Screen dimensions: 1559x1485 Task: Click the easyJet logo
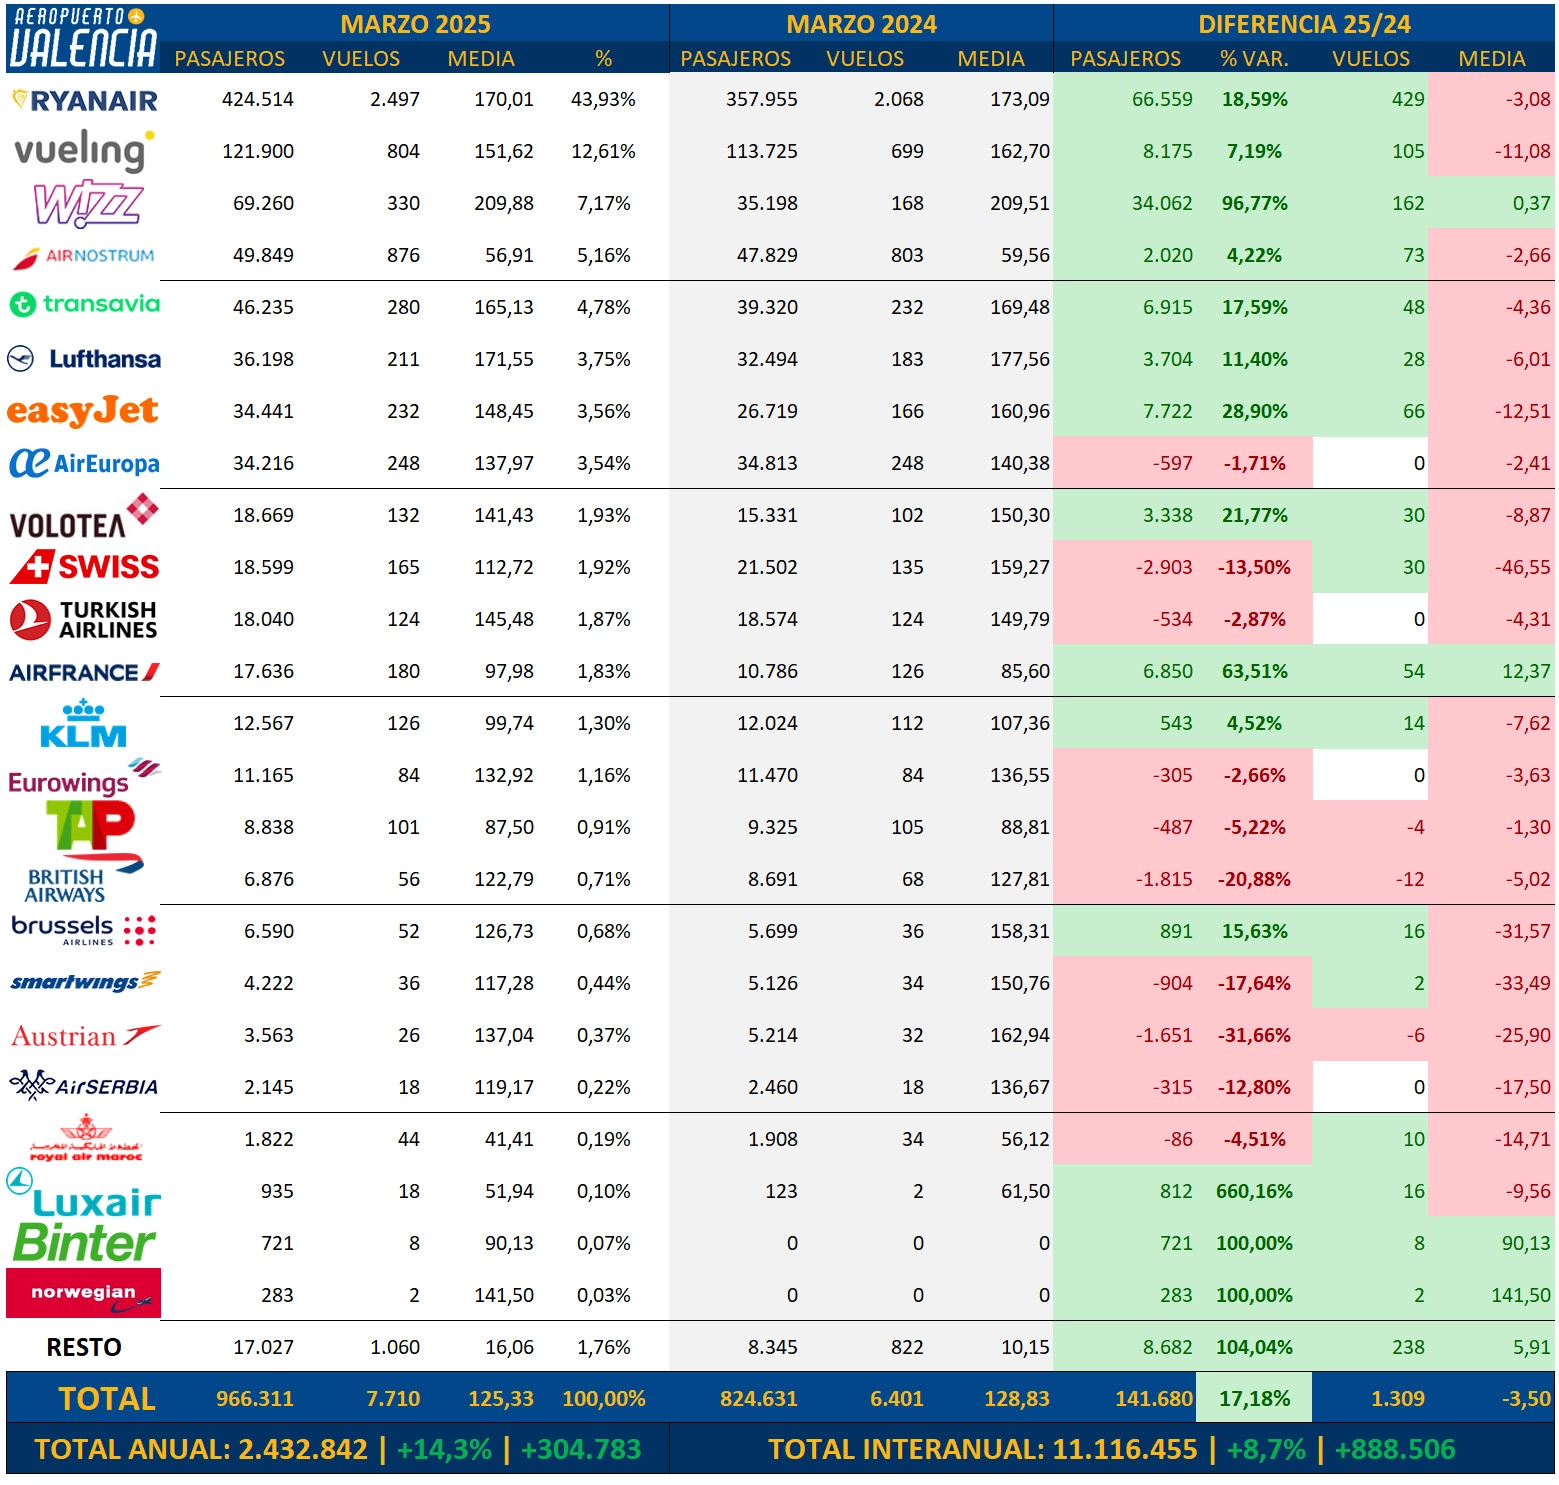(x=82, y=411)
